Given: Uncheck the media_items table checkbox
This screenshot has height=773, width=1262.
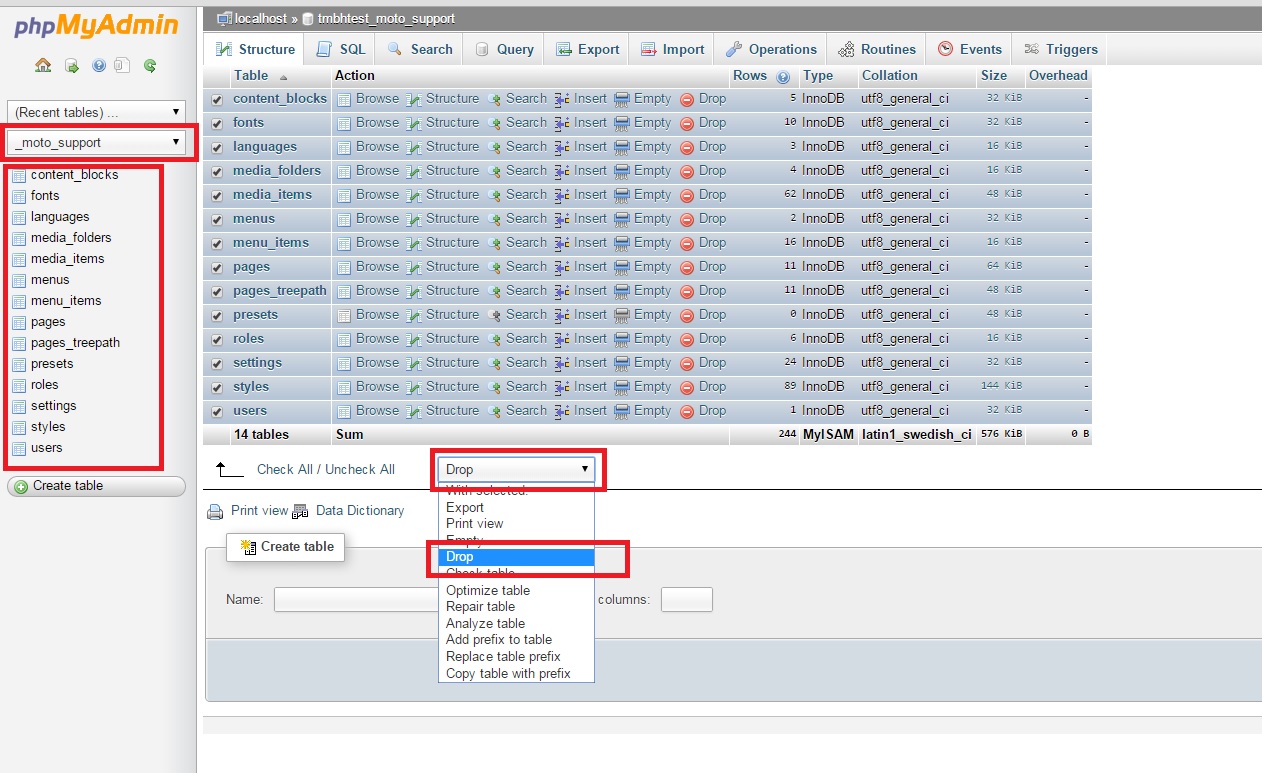Looking at the screenshot, I should [x=217, y=195].
